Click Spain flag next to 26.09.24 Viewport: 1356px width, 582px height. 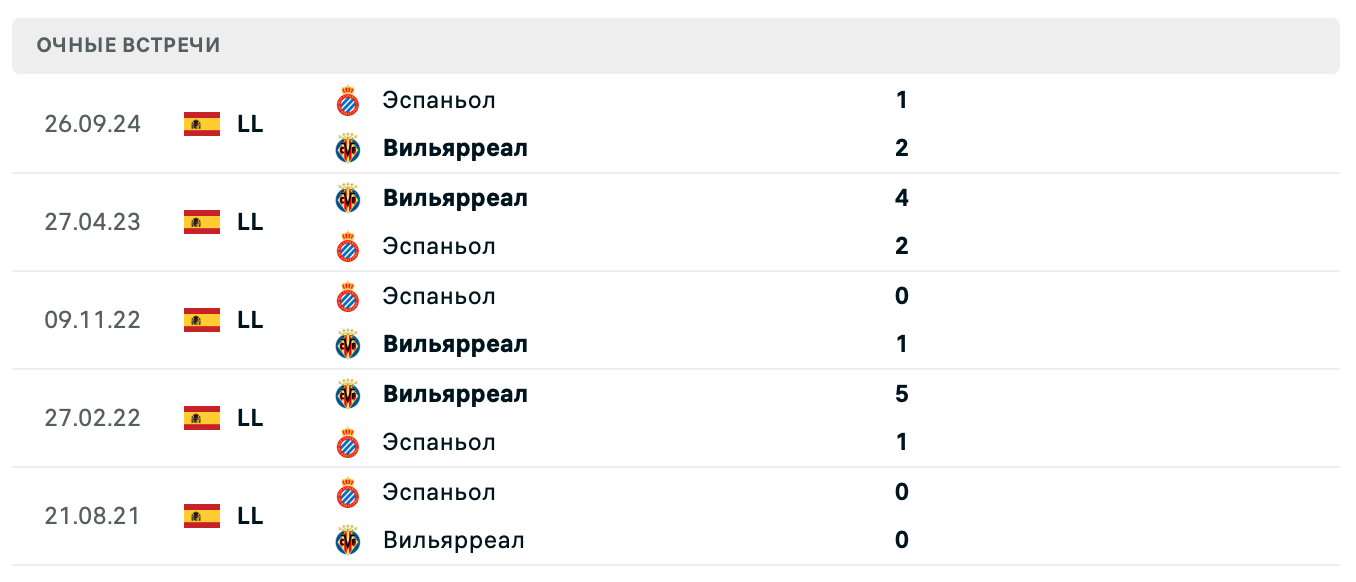202,124
